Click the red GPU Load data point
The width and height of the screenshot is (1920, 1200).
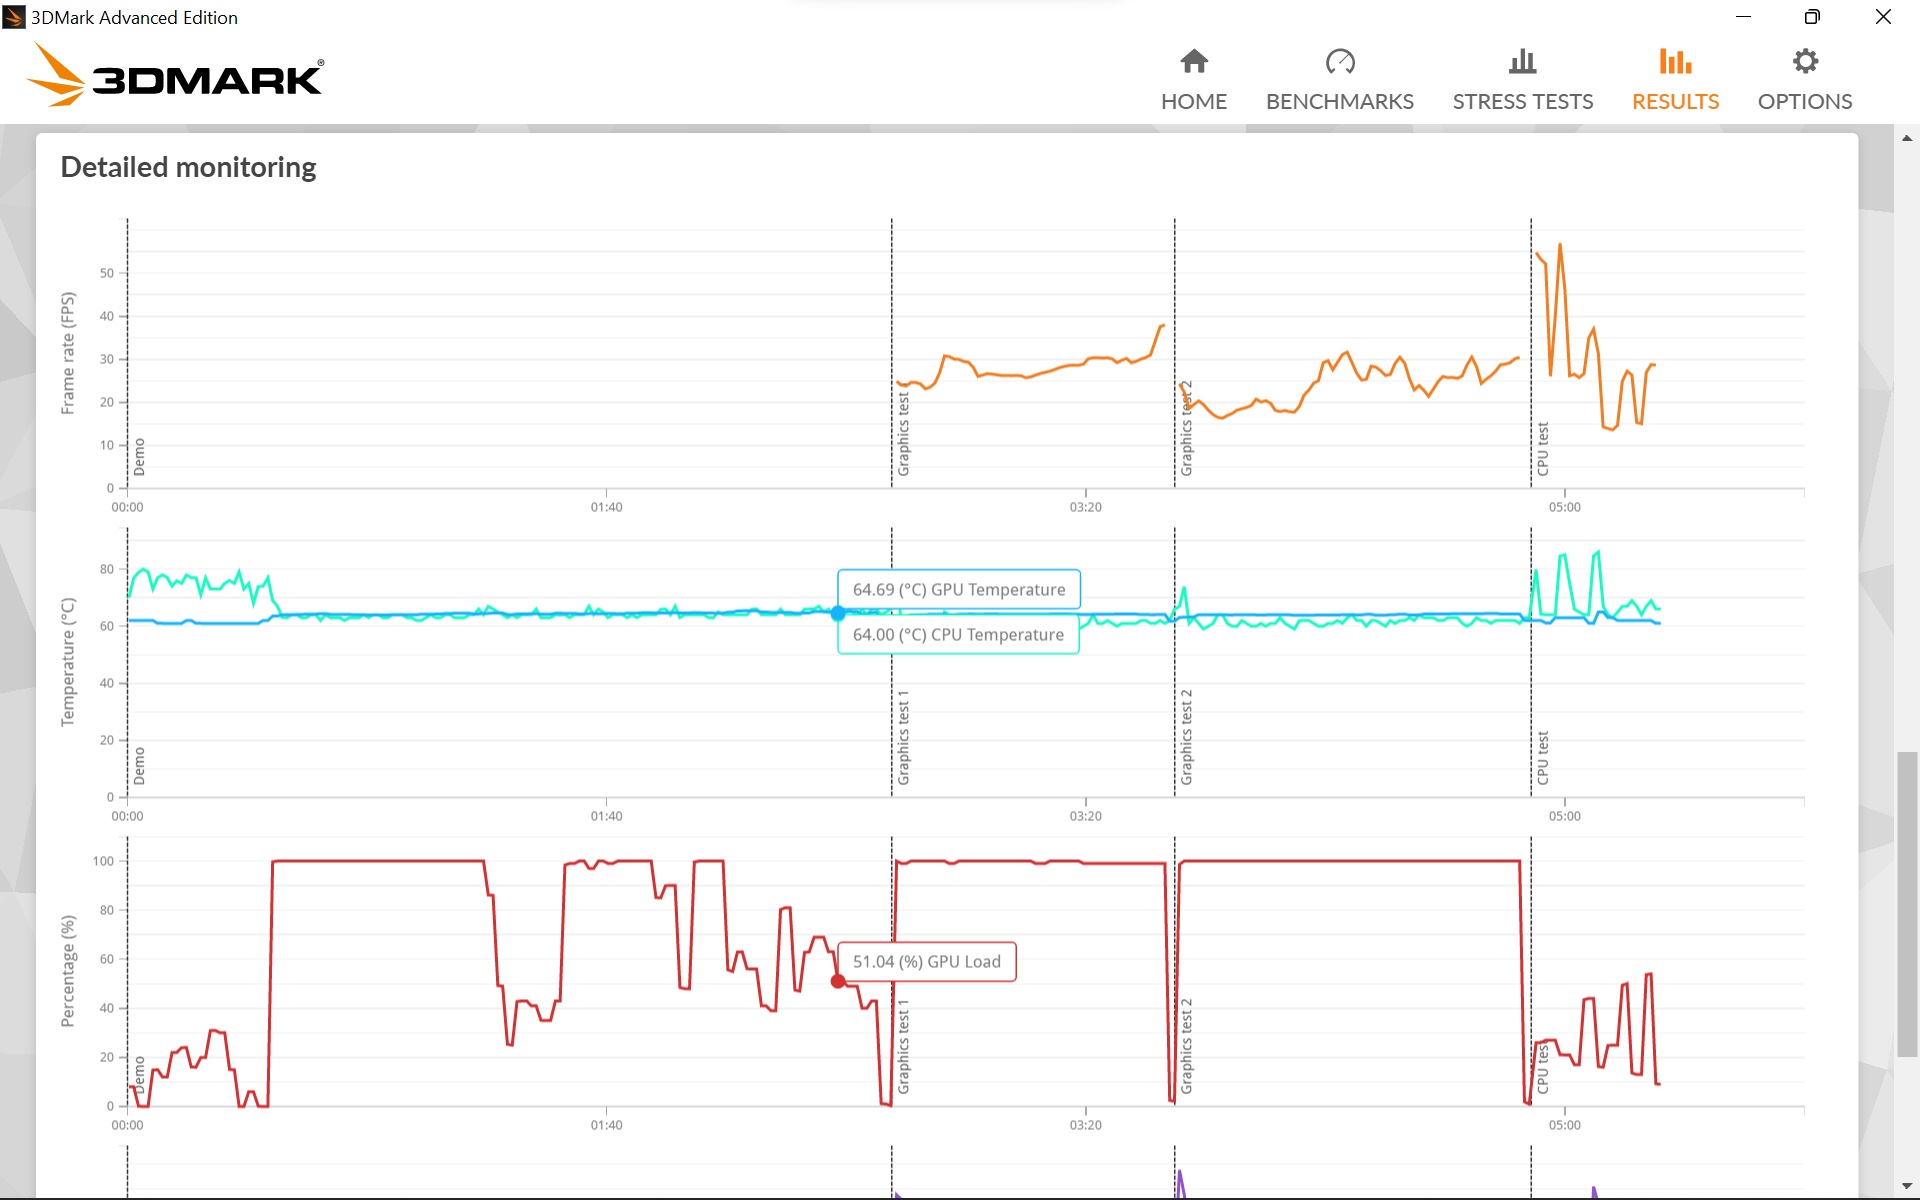coord(838,981)
